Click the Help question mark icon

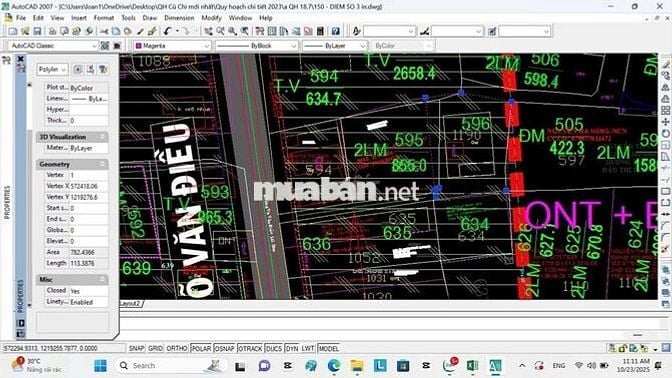[x=336, y=31]
